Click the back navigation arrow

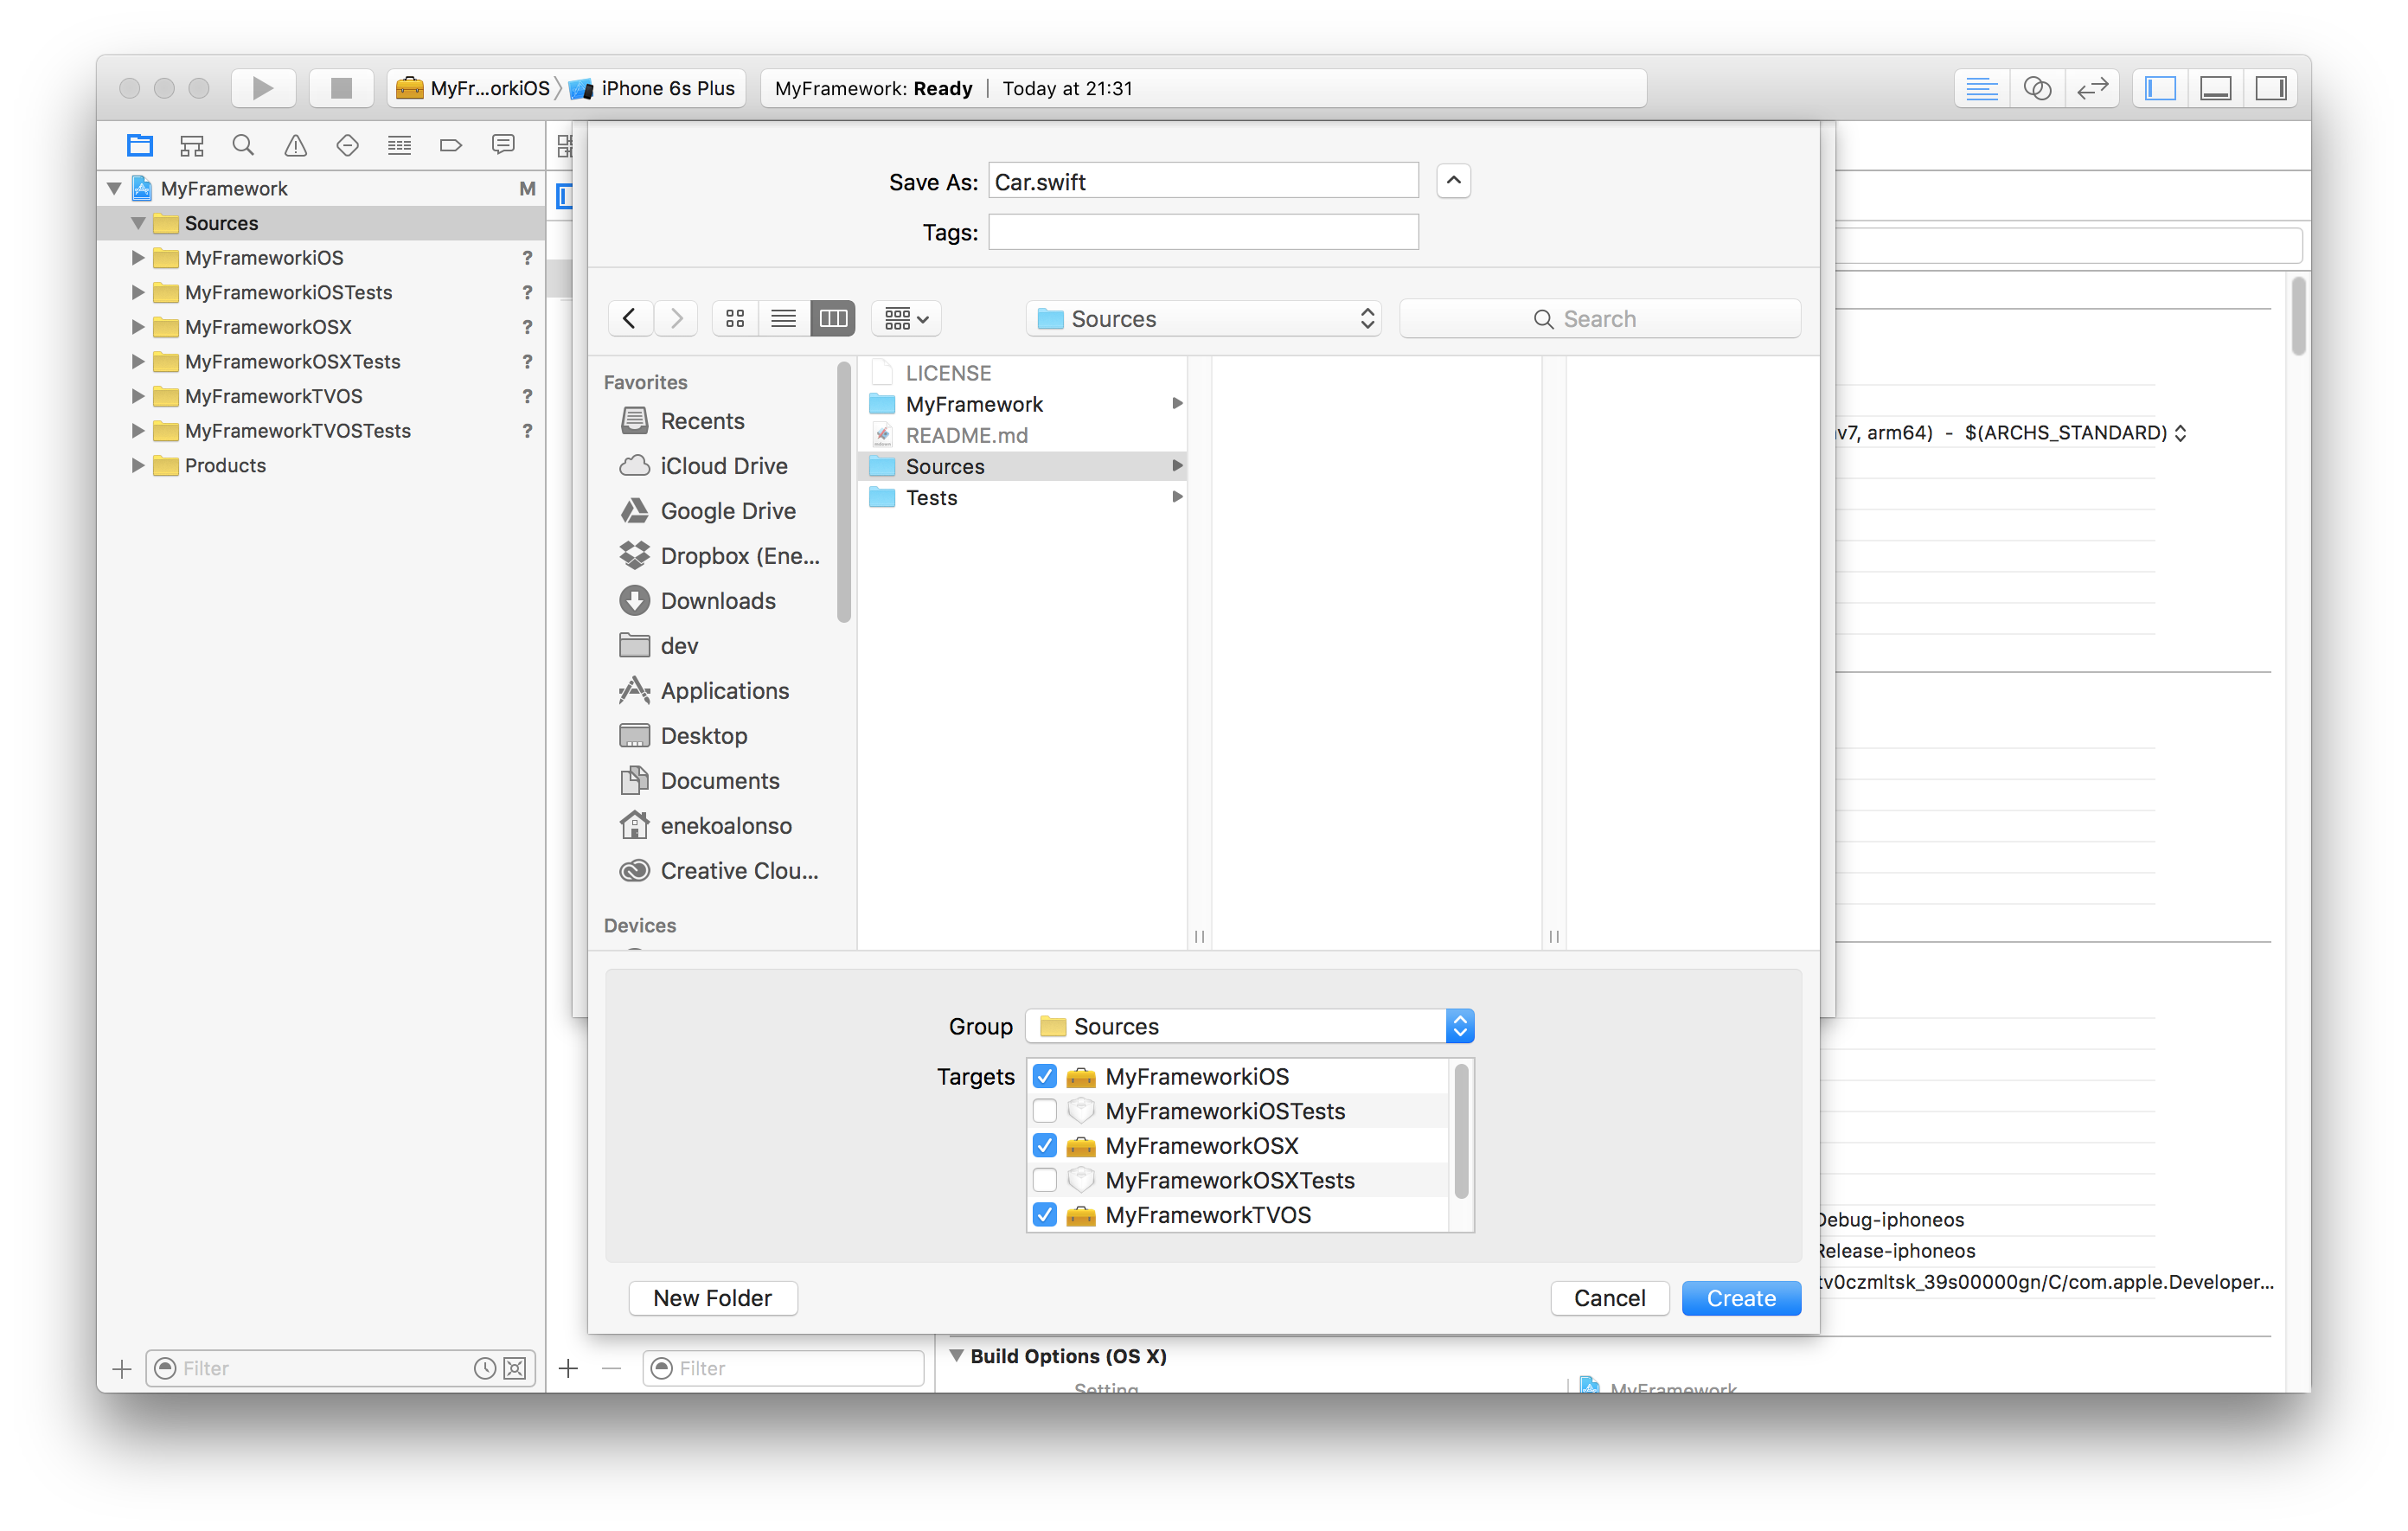[x=628, y=317]
